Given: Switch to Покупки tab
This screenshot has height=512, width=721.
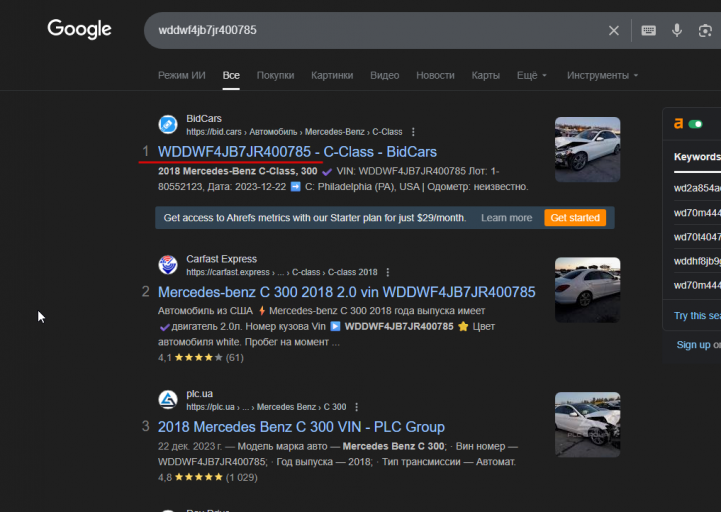Looking at the screenshot, I should tap(275, 75).
